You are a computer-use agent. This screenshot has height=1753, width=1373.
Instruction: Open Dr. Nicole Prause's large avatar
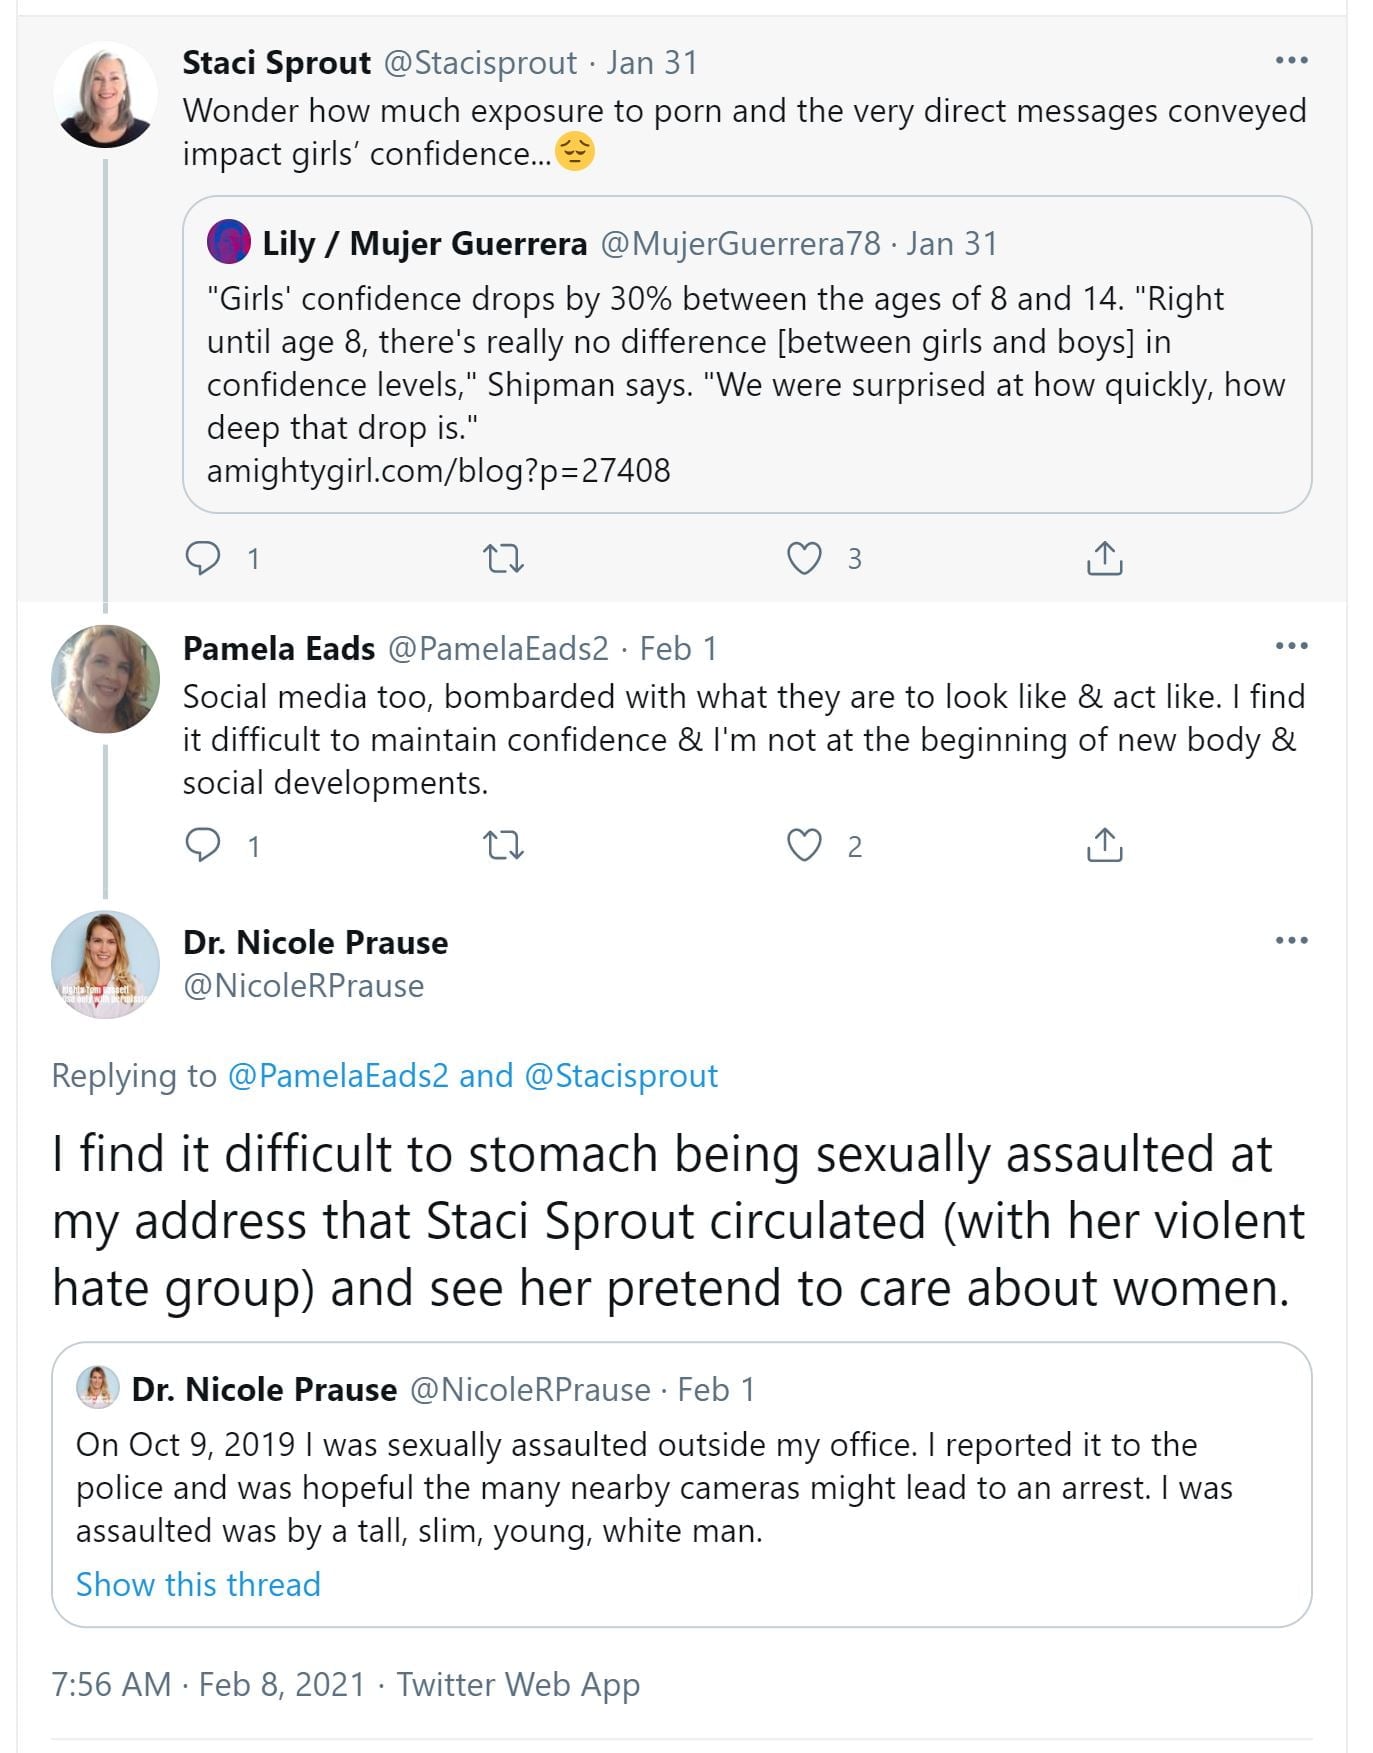pos(105,964)
